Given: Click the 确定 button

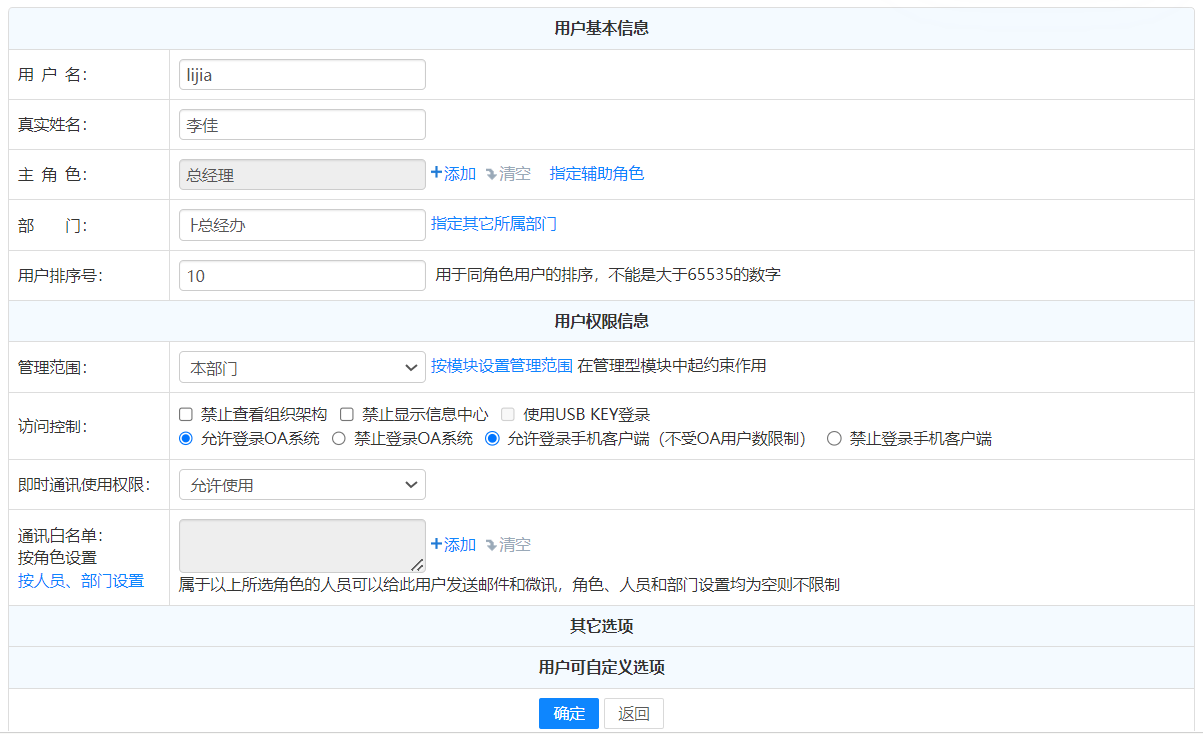Looking at the screenshot, I should click(568, 713).
